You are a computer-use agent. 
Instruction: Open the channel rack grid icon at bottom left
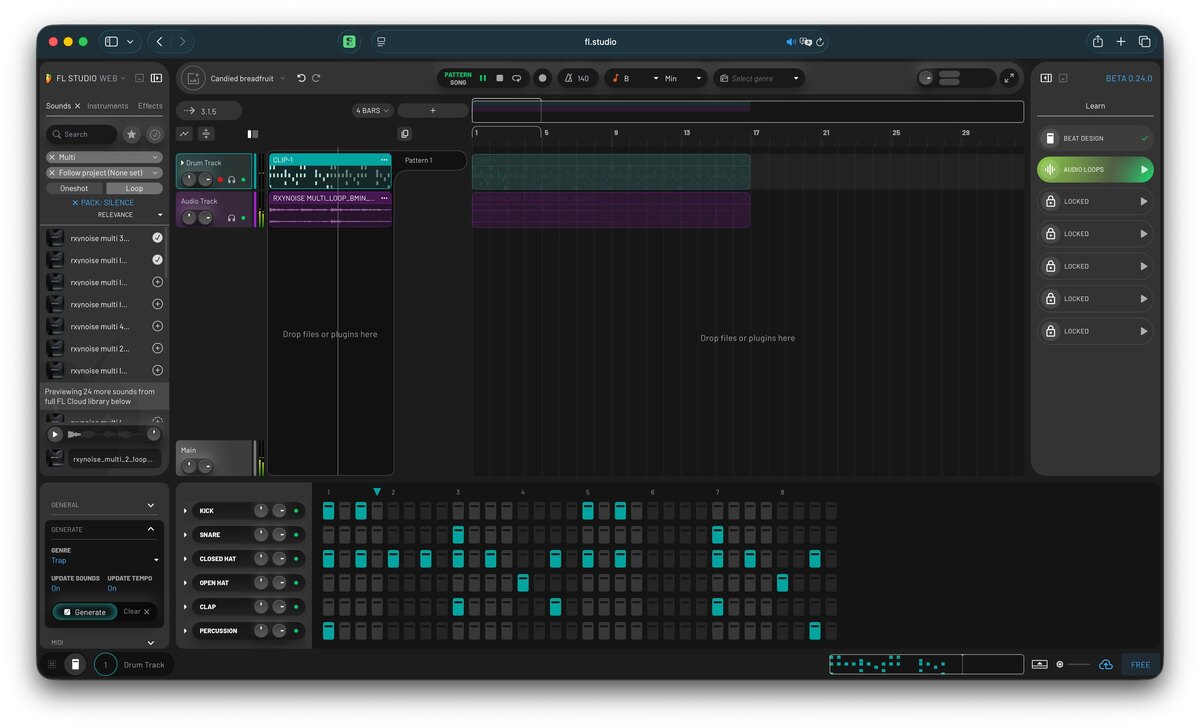(x=52, y=664)
